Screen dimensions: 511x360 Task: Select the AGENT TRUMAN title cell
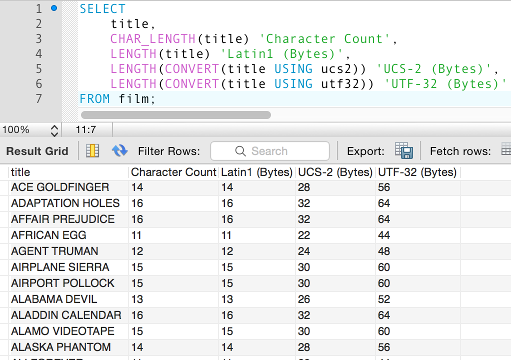(x=68, y=251)
